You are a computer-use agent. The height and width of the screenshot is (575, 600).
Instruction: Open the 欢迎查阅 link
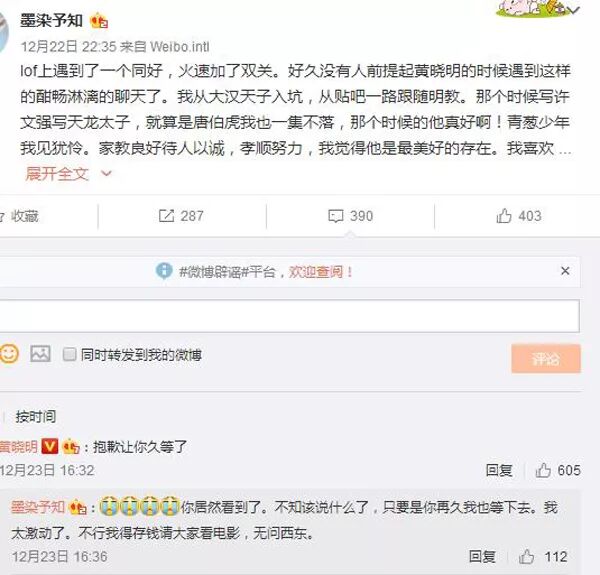point(320,272)
